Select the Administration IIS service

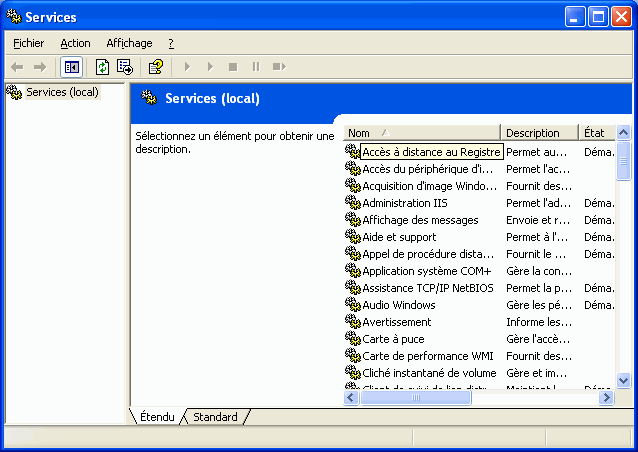[x=405, y=203]
